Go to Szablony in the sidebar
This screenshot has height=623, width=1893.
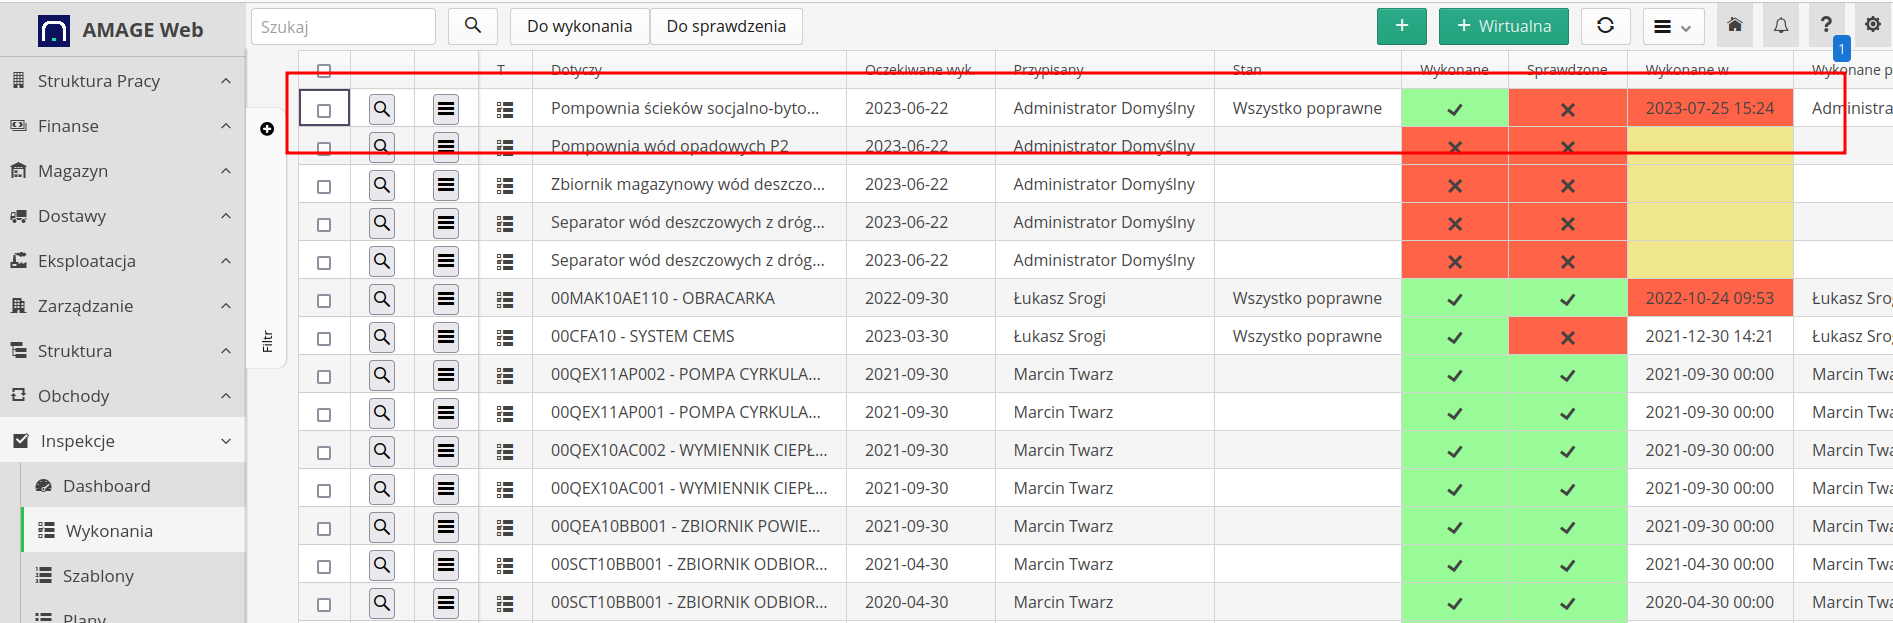pos(98,576)
